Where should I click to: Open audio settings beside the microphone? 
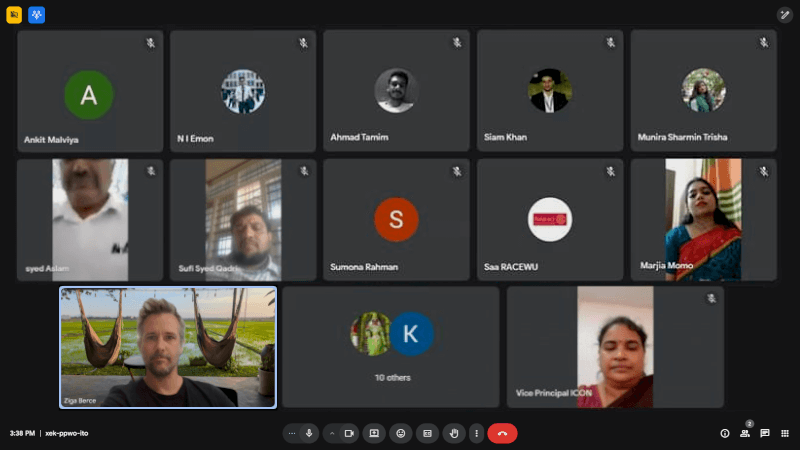[x=291, y=433]
